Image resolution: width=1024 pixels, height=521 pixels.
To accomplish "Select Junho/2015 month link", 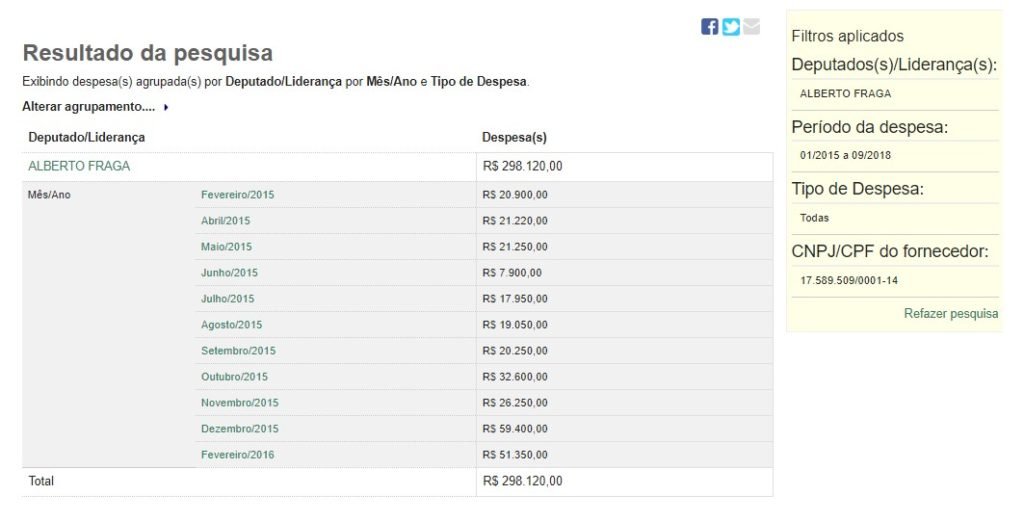I will click(x=229, y=273).
